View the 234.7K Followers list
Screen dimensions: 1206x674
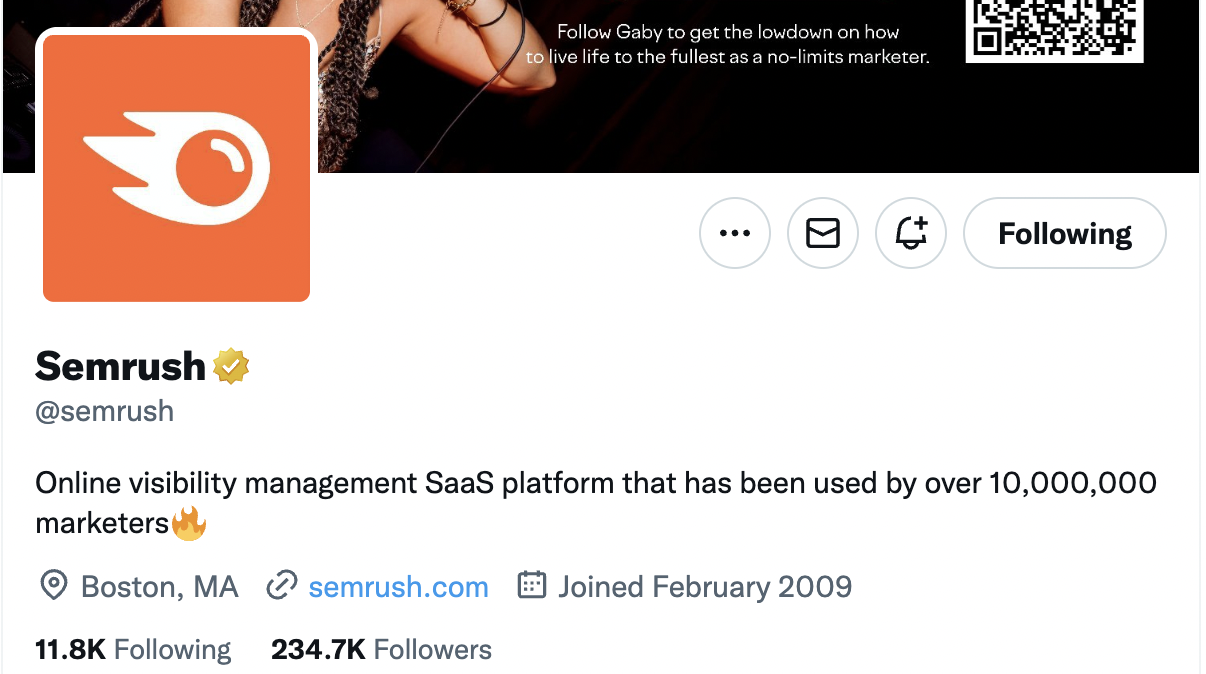(x=381, y=650)
